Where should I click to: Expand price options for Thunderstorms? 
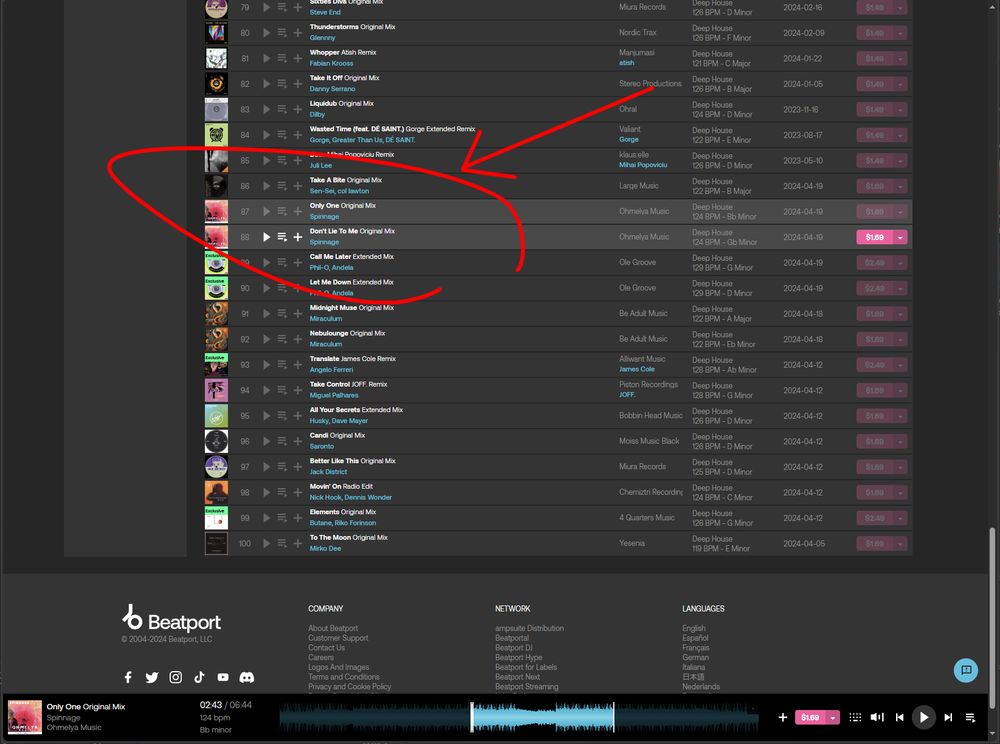[x=900, y=33]
